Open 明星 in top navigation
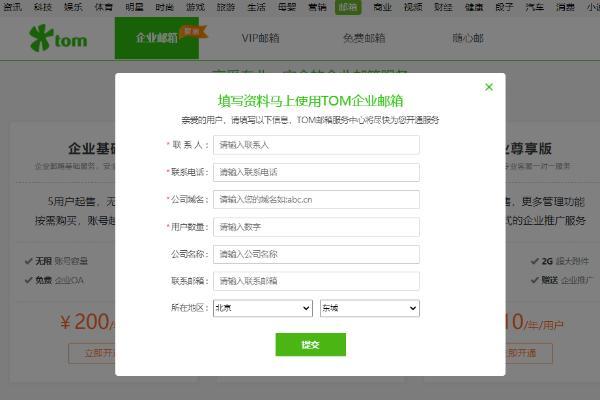Image resolution: width=600 pixels, height=400 pixels. (x=134, y=7)
